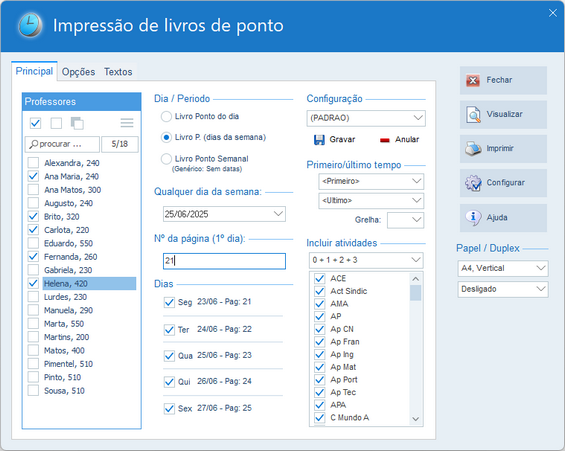565x451 pixels.
Task: Click the Visualizar preview button
Action: (x=503, y=115)
